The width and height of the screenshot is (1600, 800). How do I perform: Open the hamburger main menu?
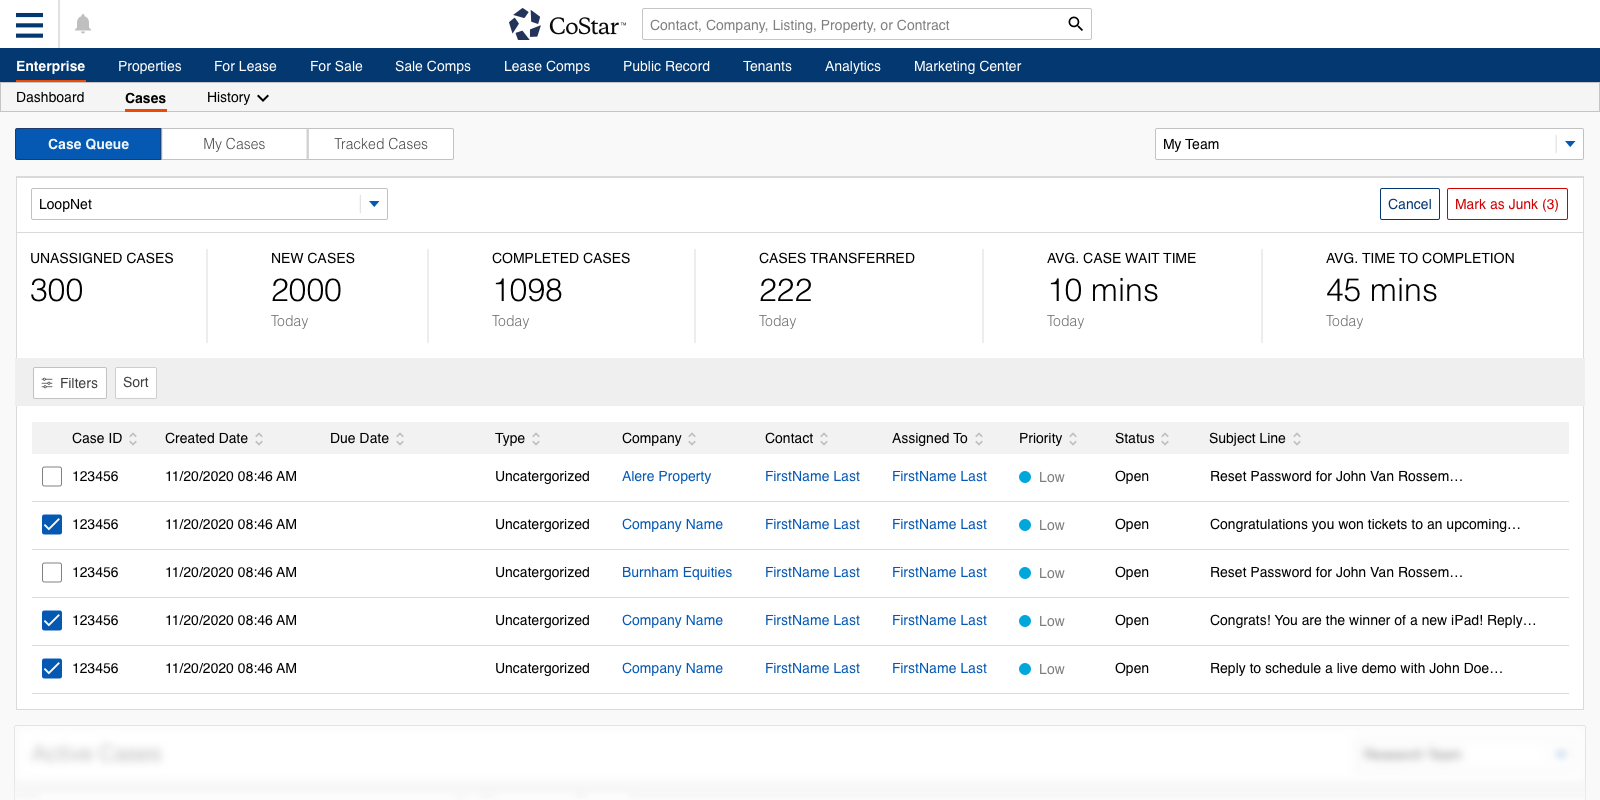pos(29,24)
